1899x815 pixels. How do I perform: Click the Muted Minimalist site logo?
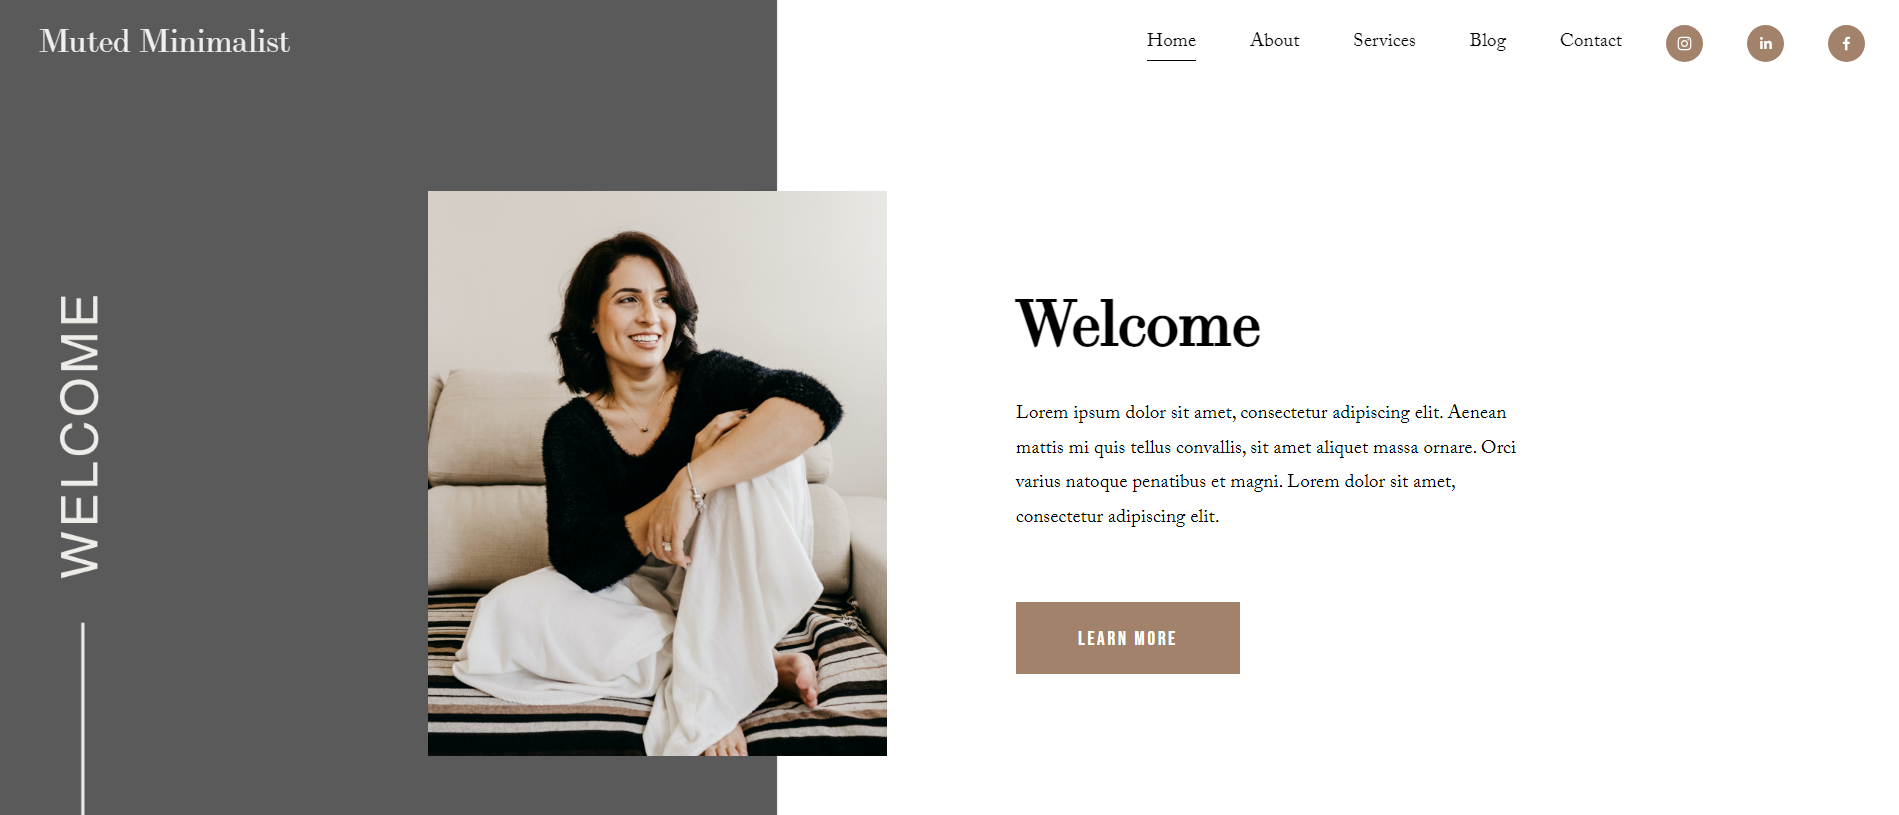pyautogui.click(x=165, y=41)
